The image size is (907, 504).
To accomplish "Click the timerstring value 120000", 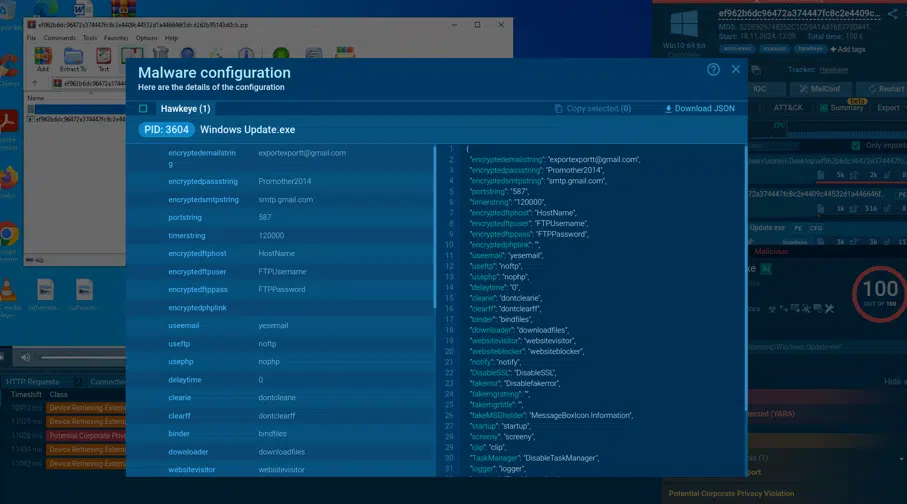I will point(271,236).
